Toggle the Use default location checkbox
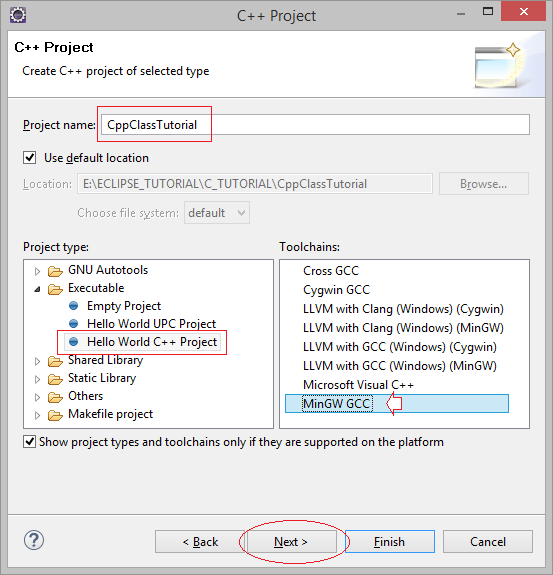The width and height of the screenshot is (553, 575). pyautogui.click(x=29, y=158)
